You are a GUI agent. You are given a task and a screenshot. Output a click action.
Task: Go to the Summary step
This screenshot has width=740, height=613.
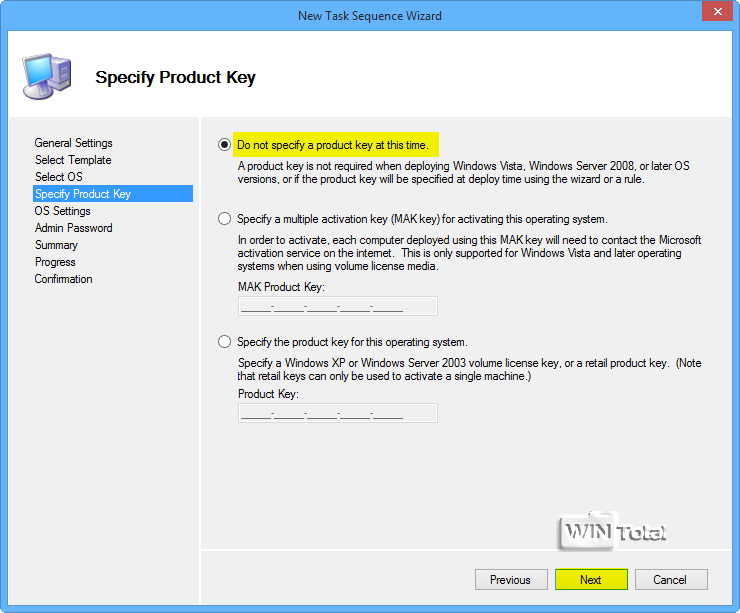56,245
